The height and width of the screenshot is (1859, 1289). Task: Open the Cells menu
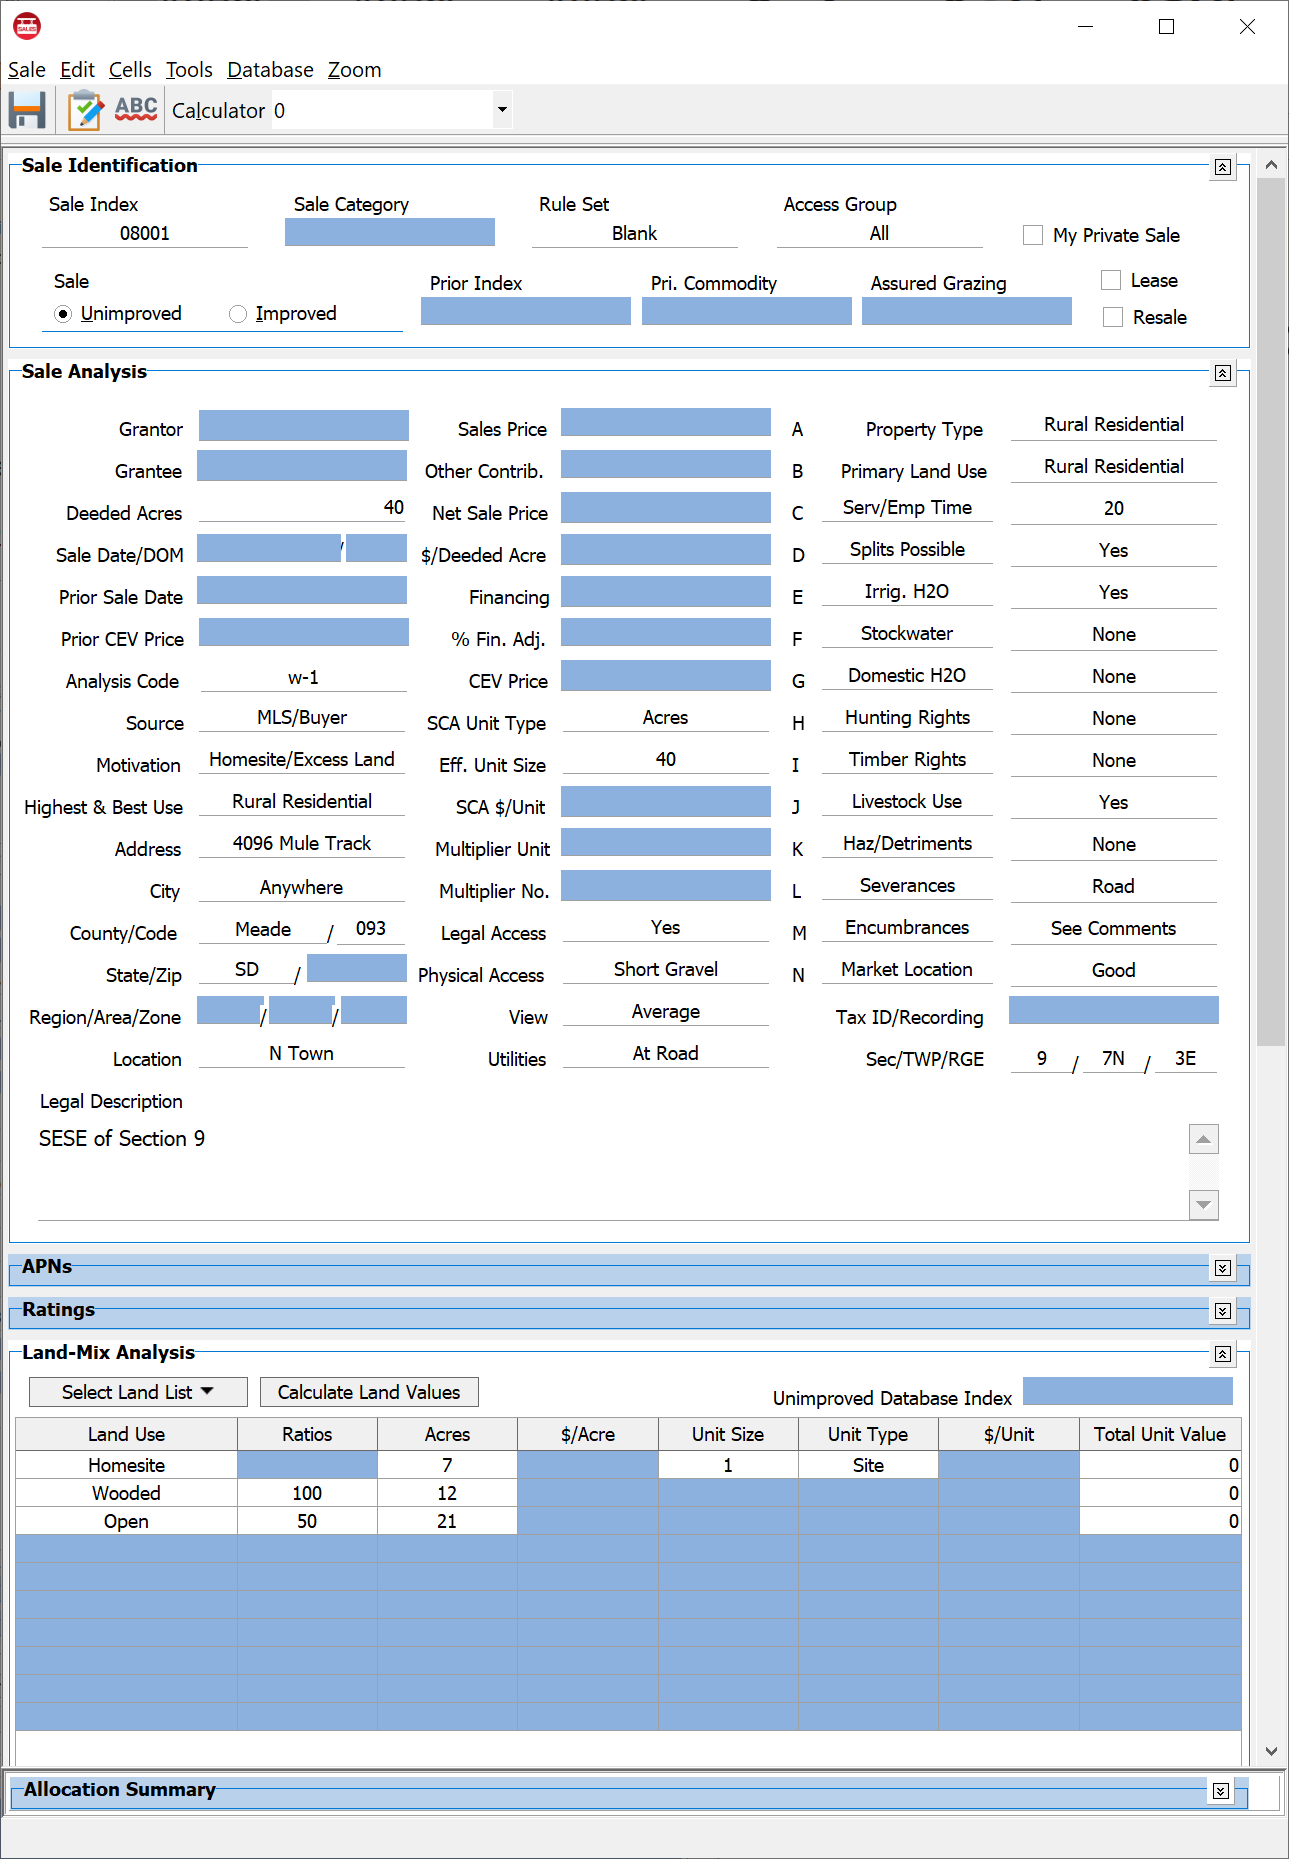pos(130,70)
